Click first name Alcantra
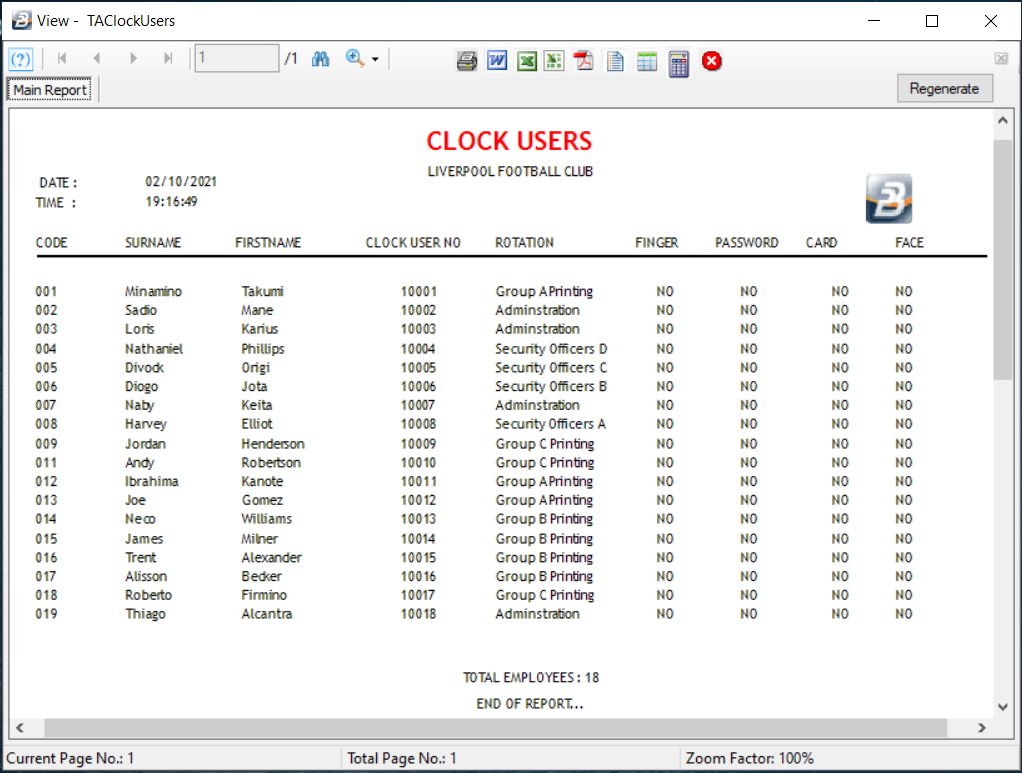This screenshot has height=773, width=1022. 267,614
